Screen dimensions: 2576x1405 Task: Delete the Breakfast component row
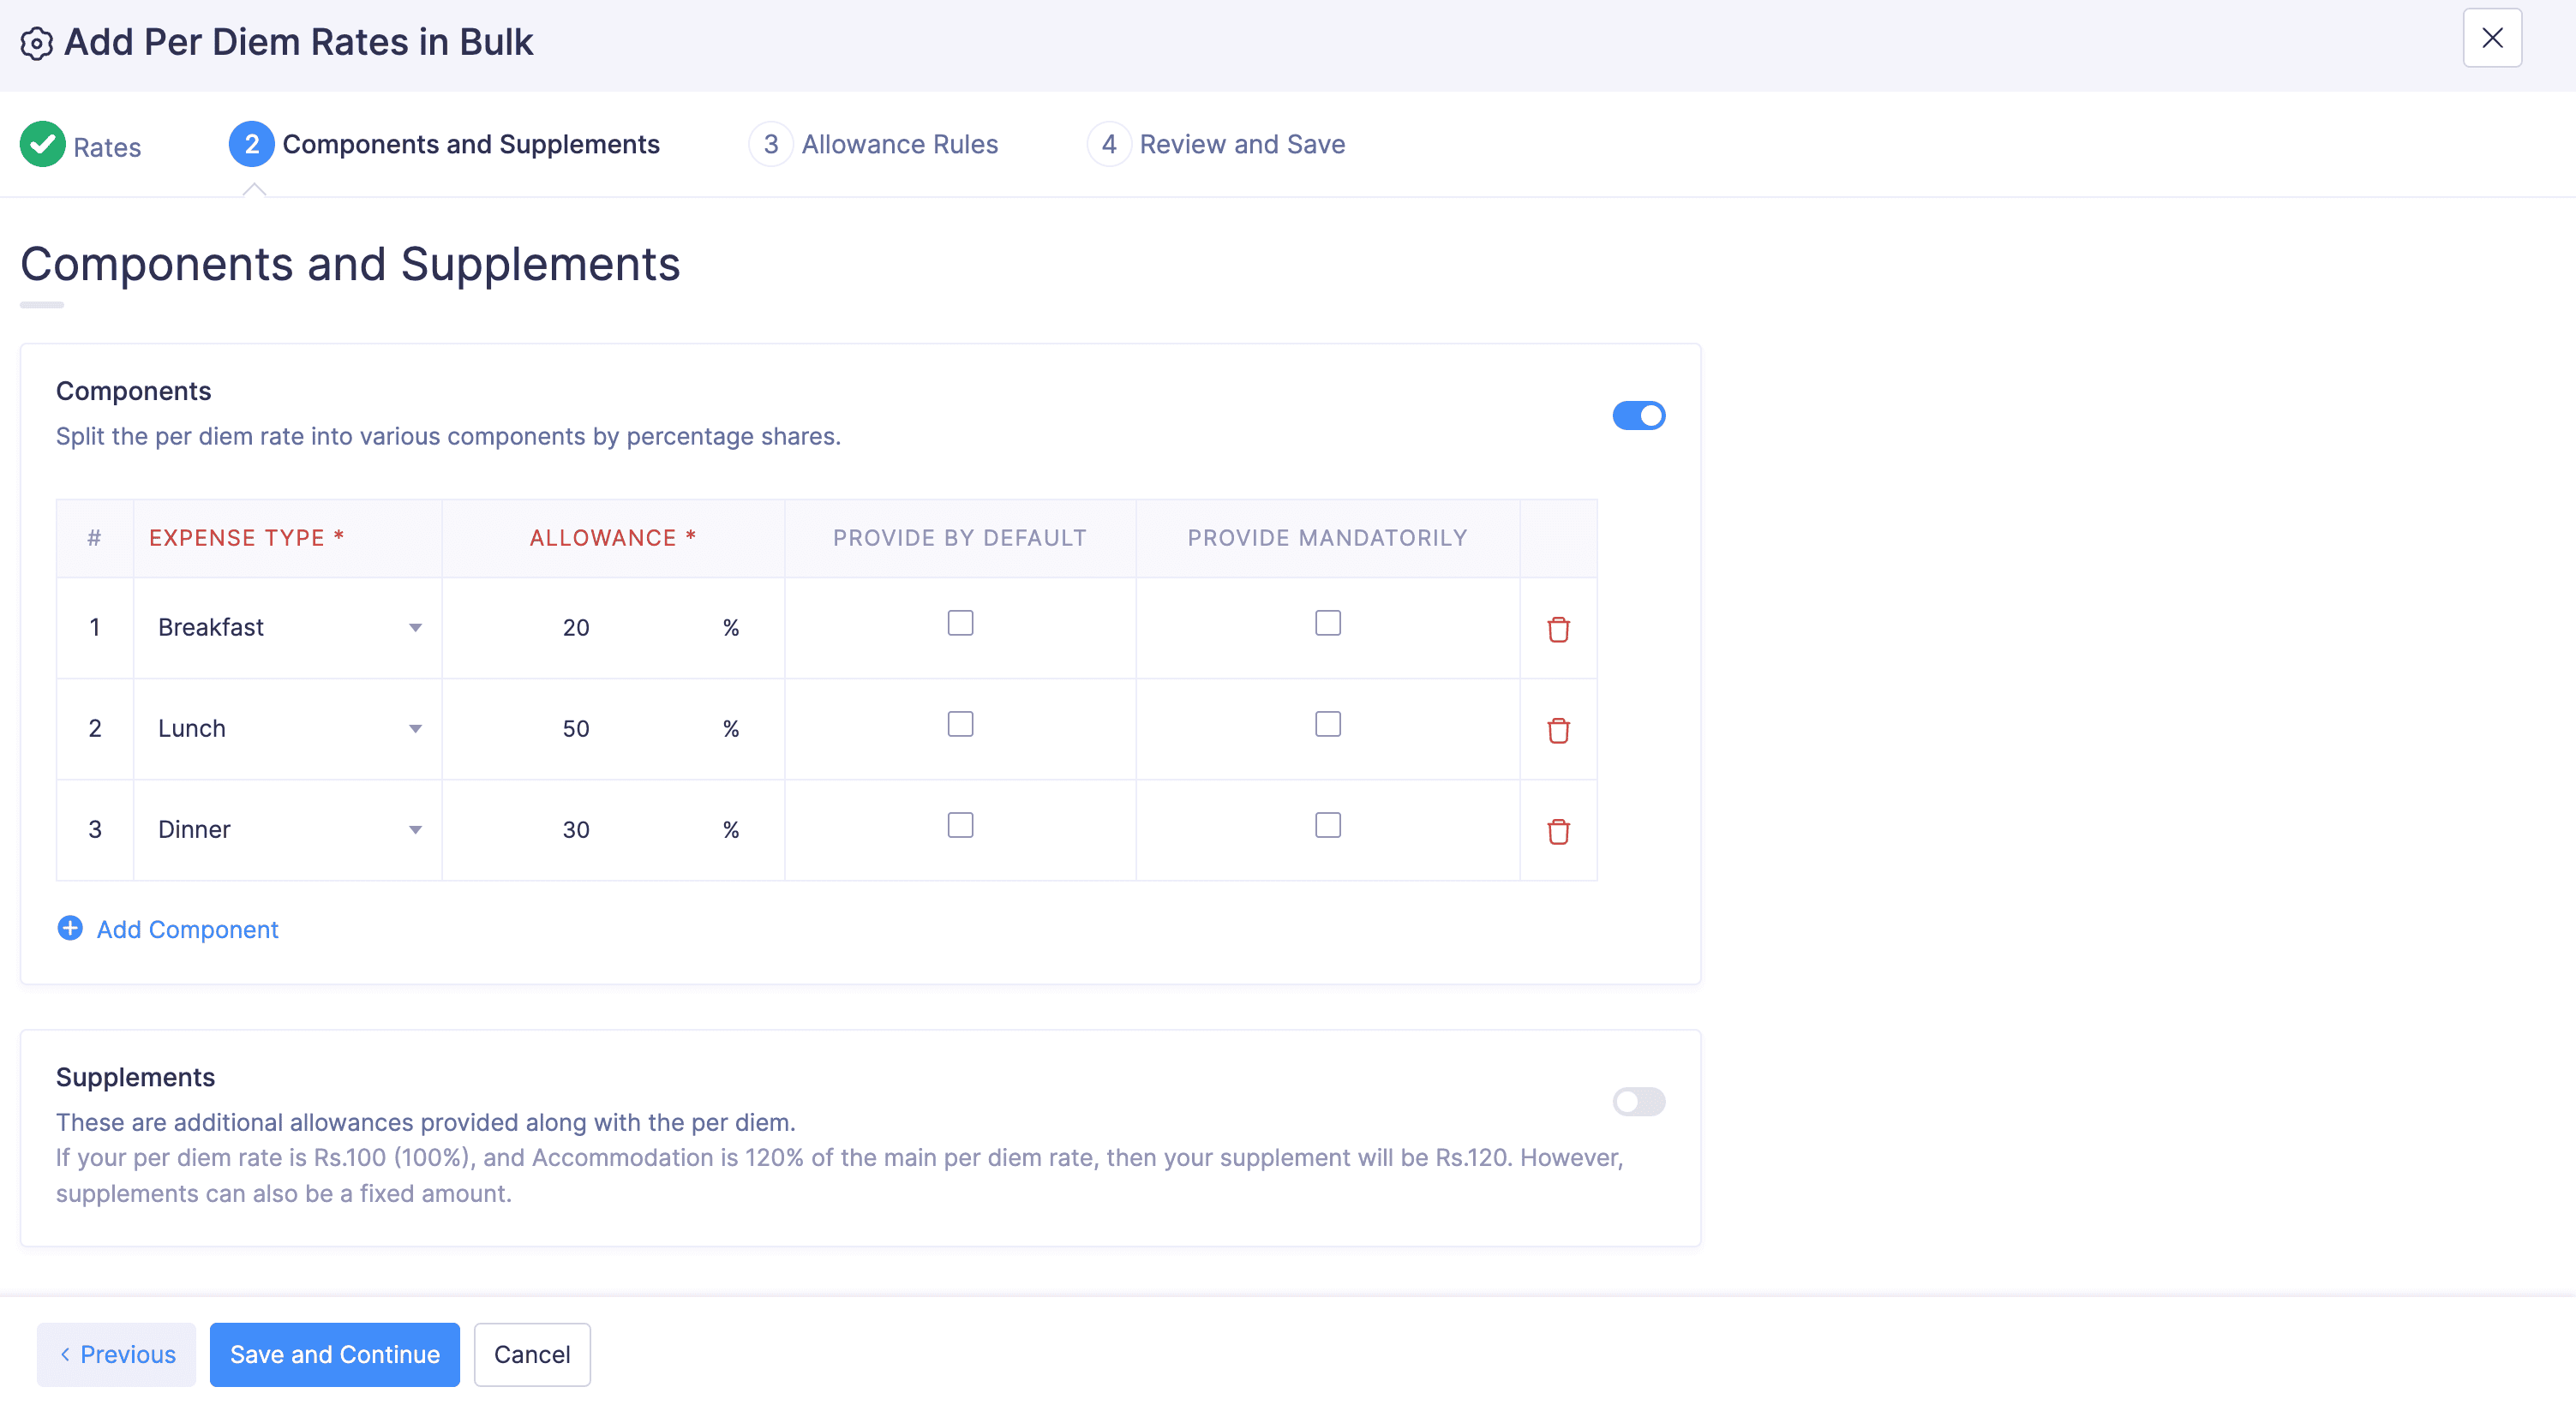click(1558, 629)
